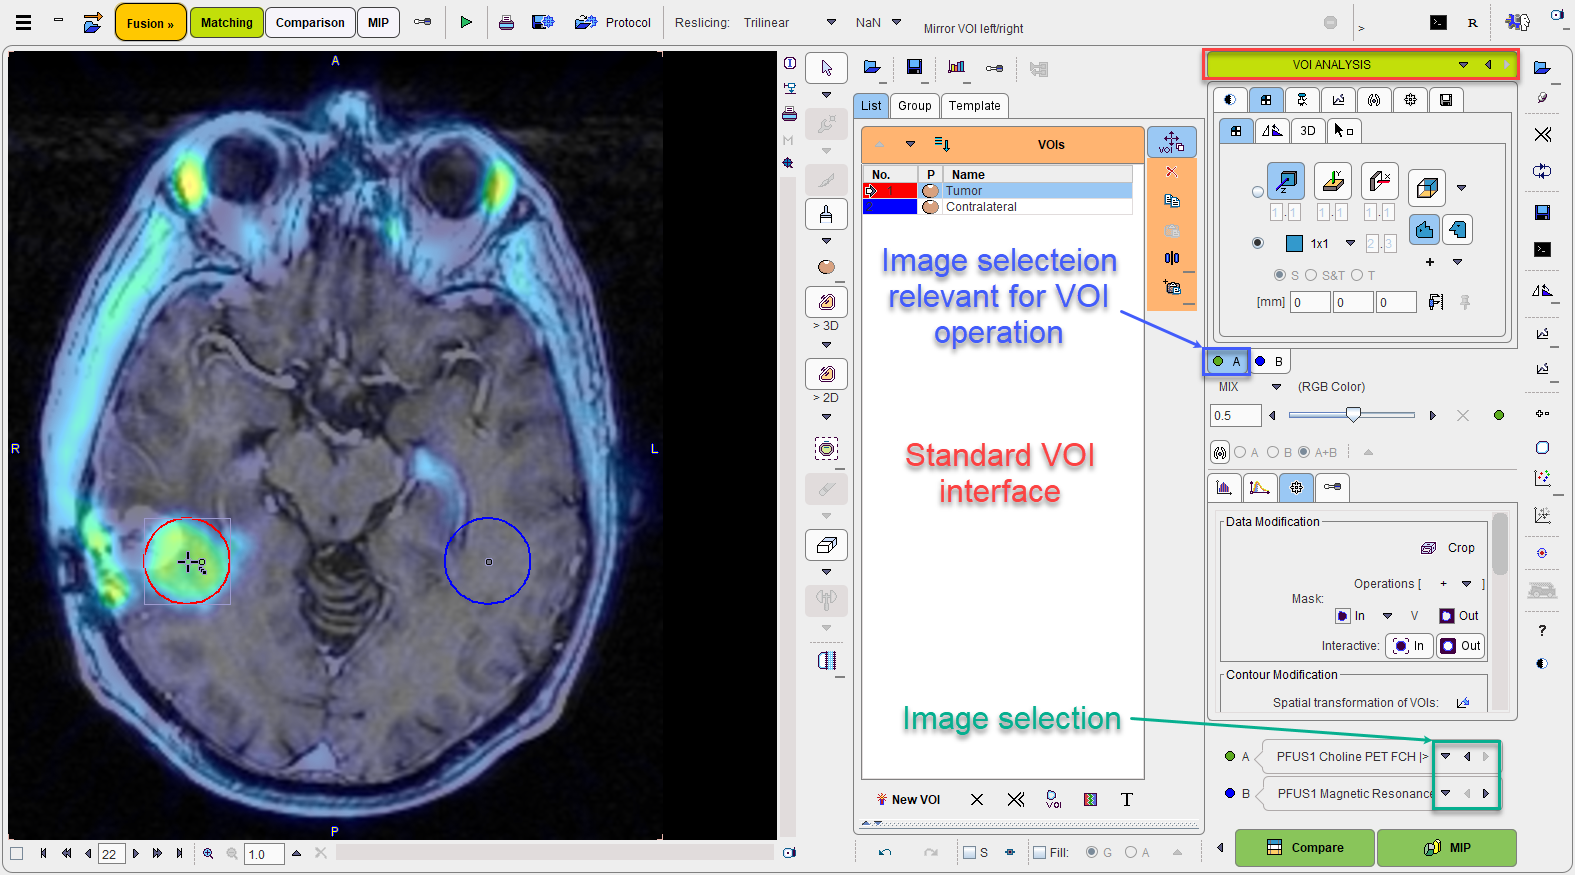Image resolution: width=1575 pixels, height=875 pixels.
Task: Click the 3D iso-contour tool
Action: click(x=826, y=302)
